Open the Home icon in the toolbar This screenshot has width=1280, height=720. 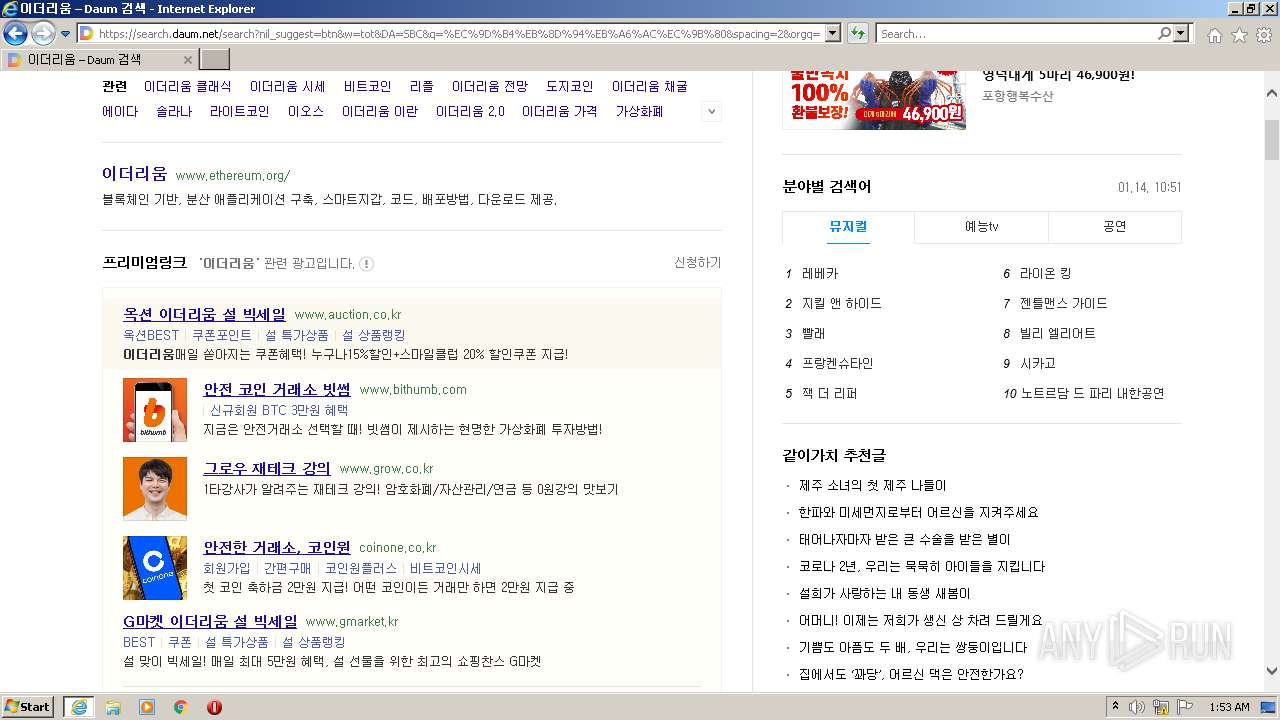[1214, 34]
